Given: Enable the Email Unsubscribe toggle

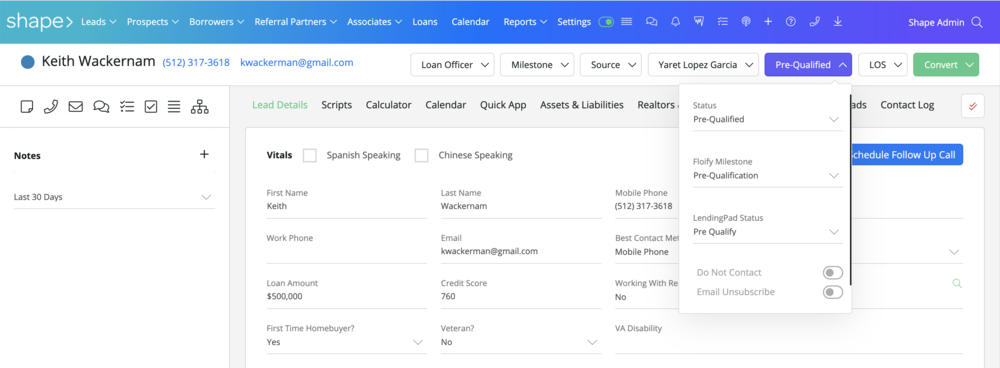Looking at the screenshot, I should [832, 292].
